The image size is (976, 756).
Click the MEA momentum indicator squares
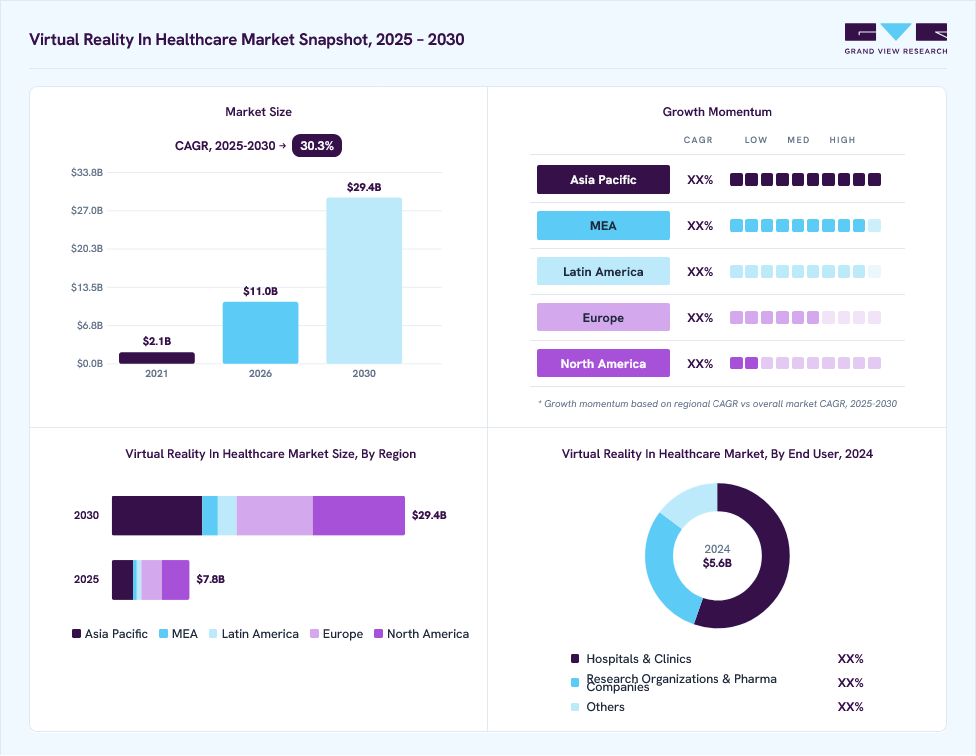click(805, 226)
